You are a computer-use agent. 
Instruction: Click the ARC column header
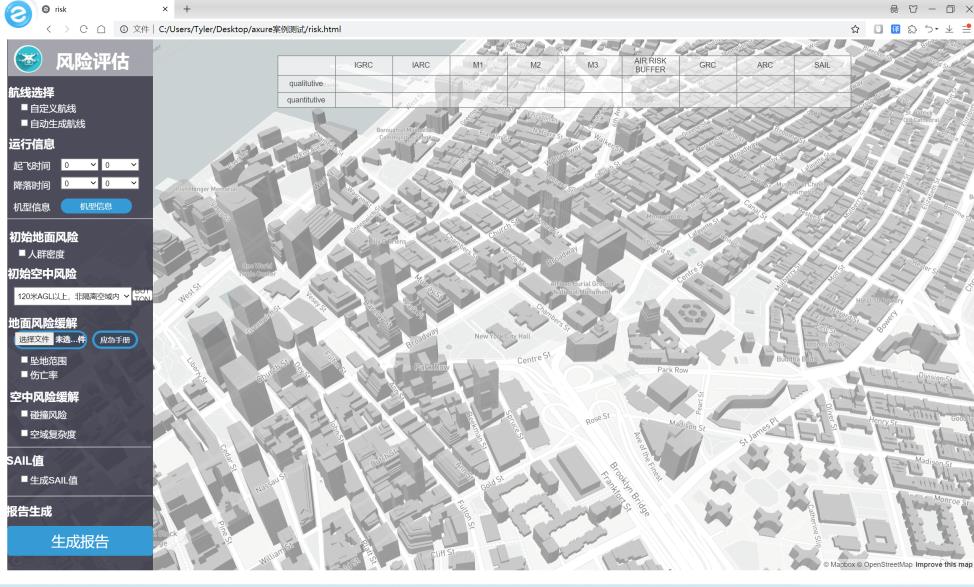(765, 65)
